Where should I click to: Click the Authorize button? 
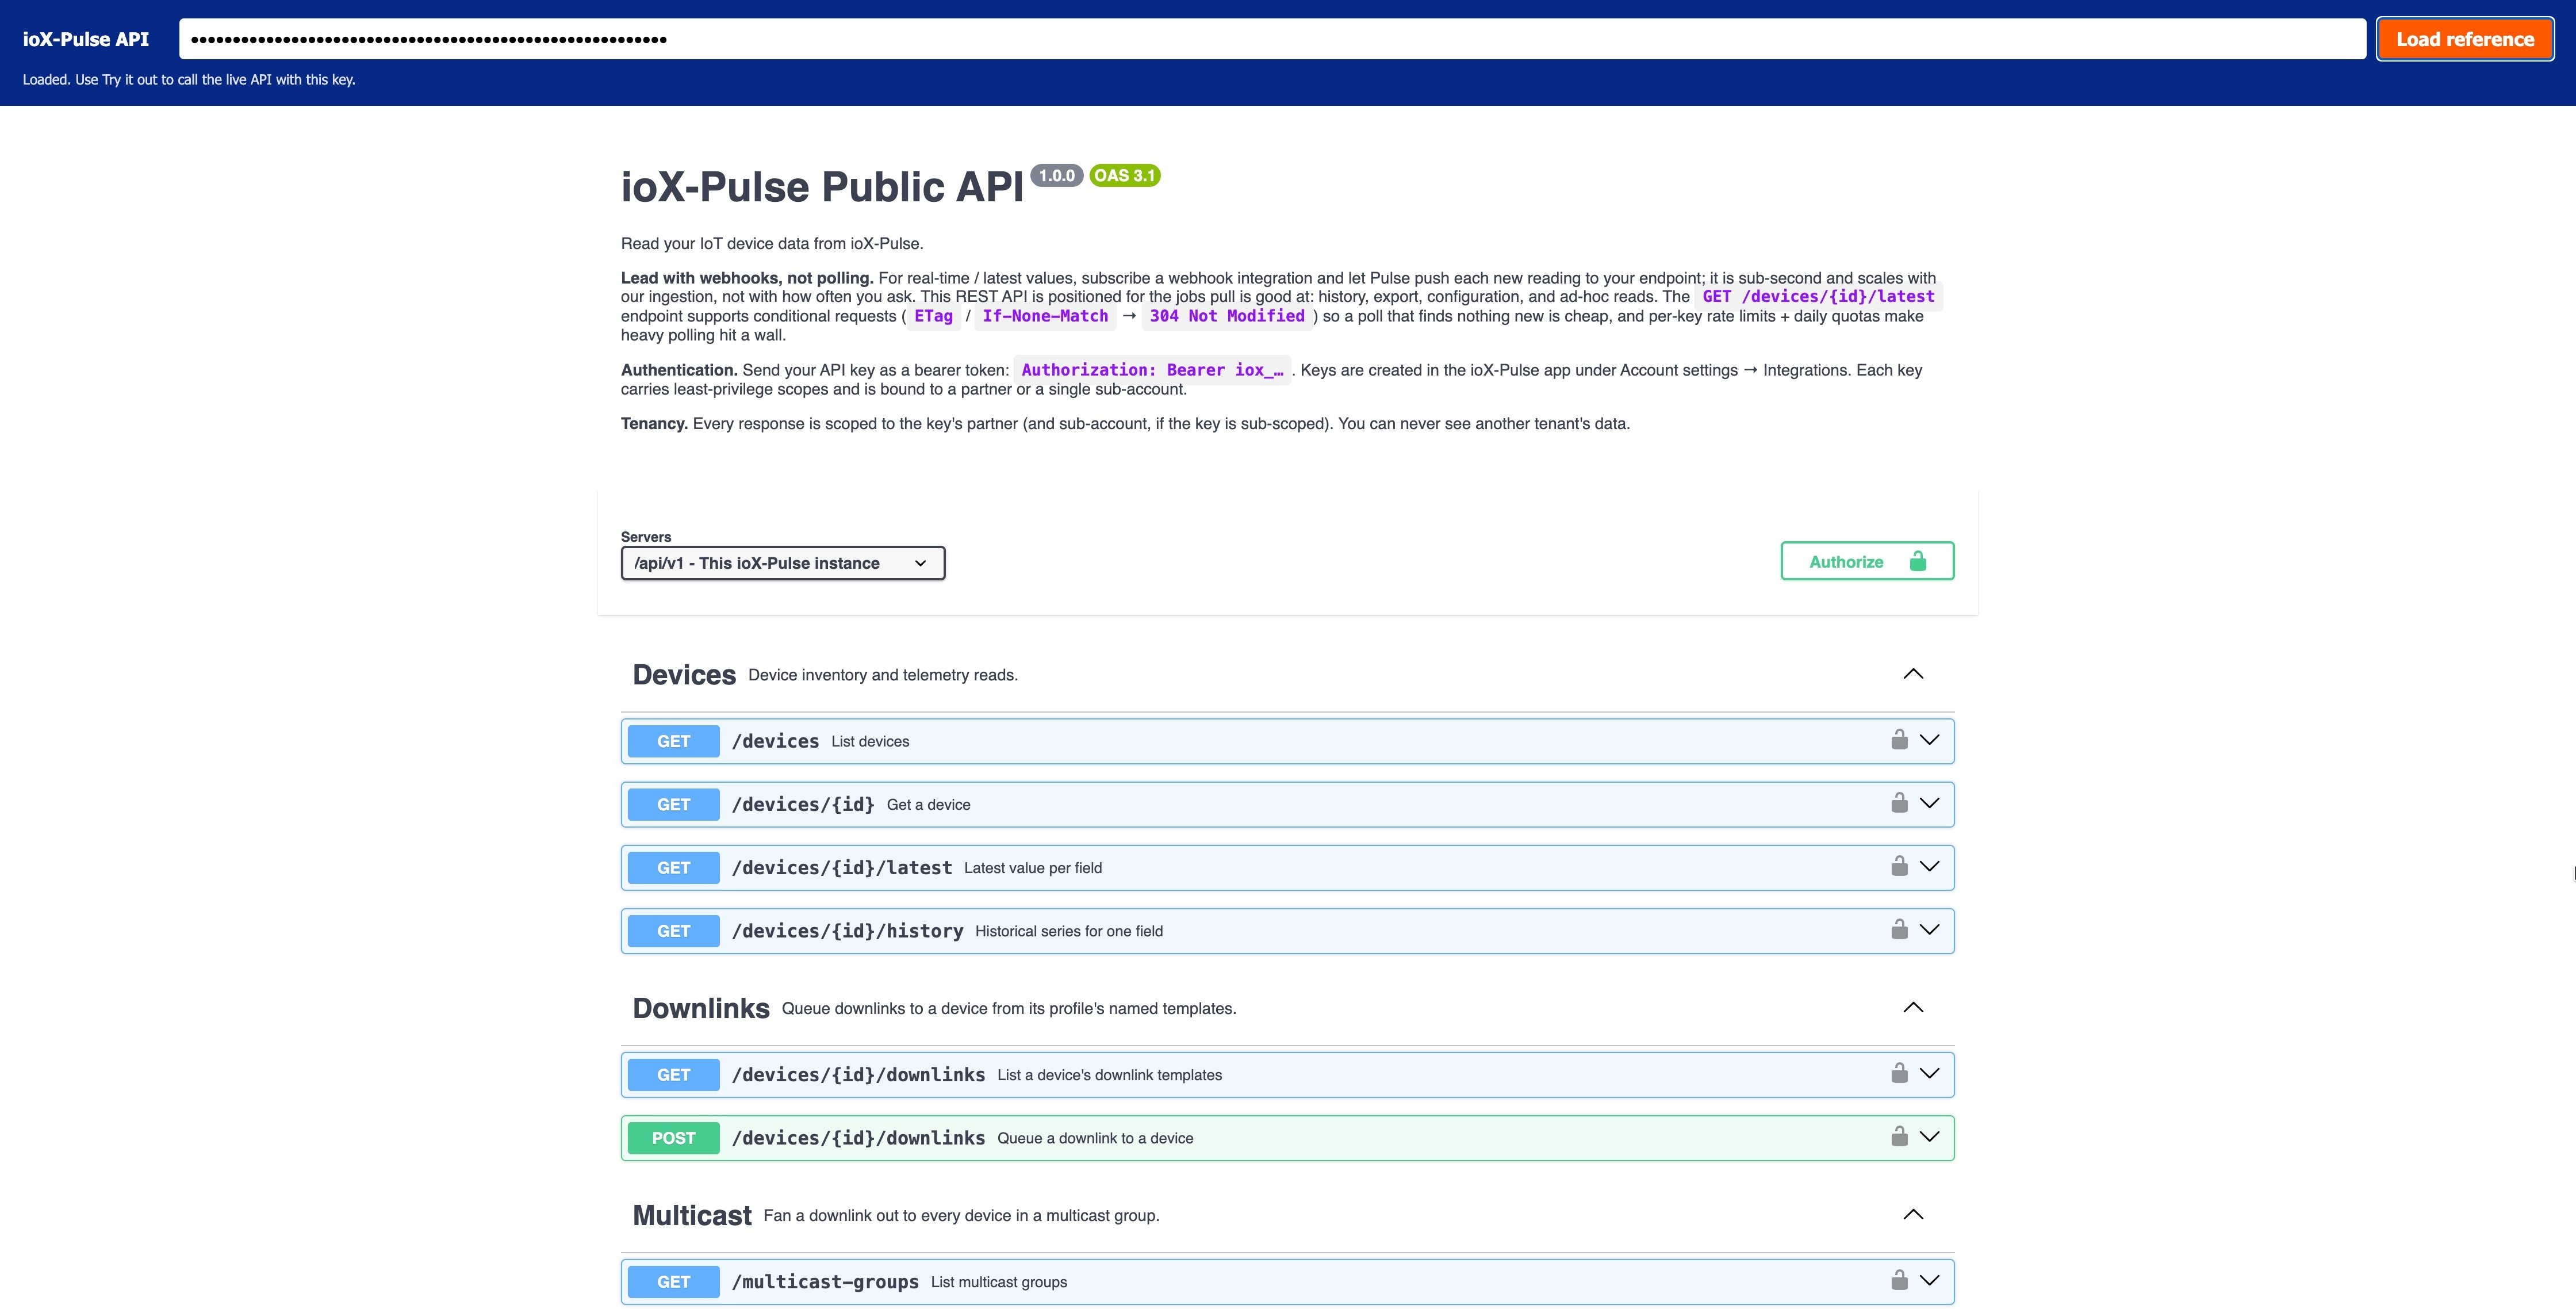pyautogui.click(x=1867, y=561)
